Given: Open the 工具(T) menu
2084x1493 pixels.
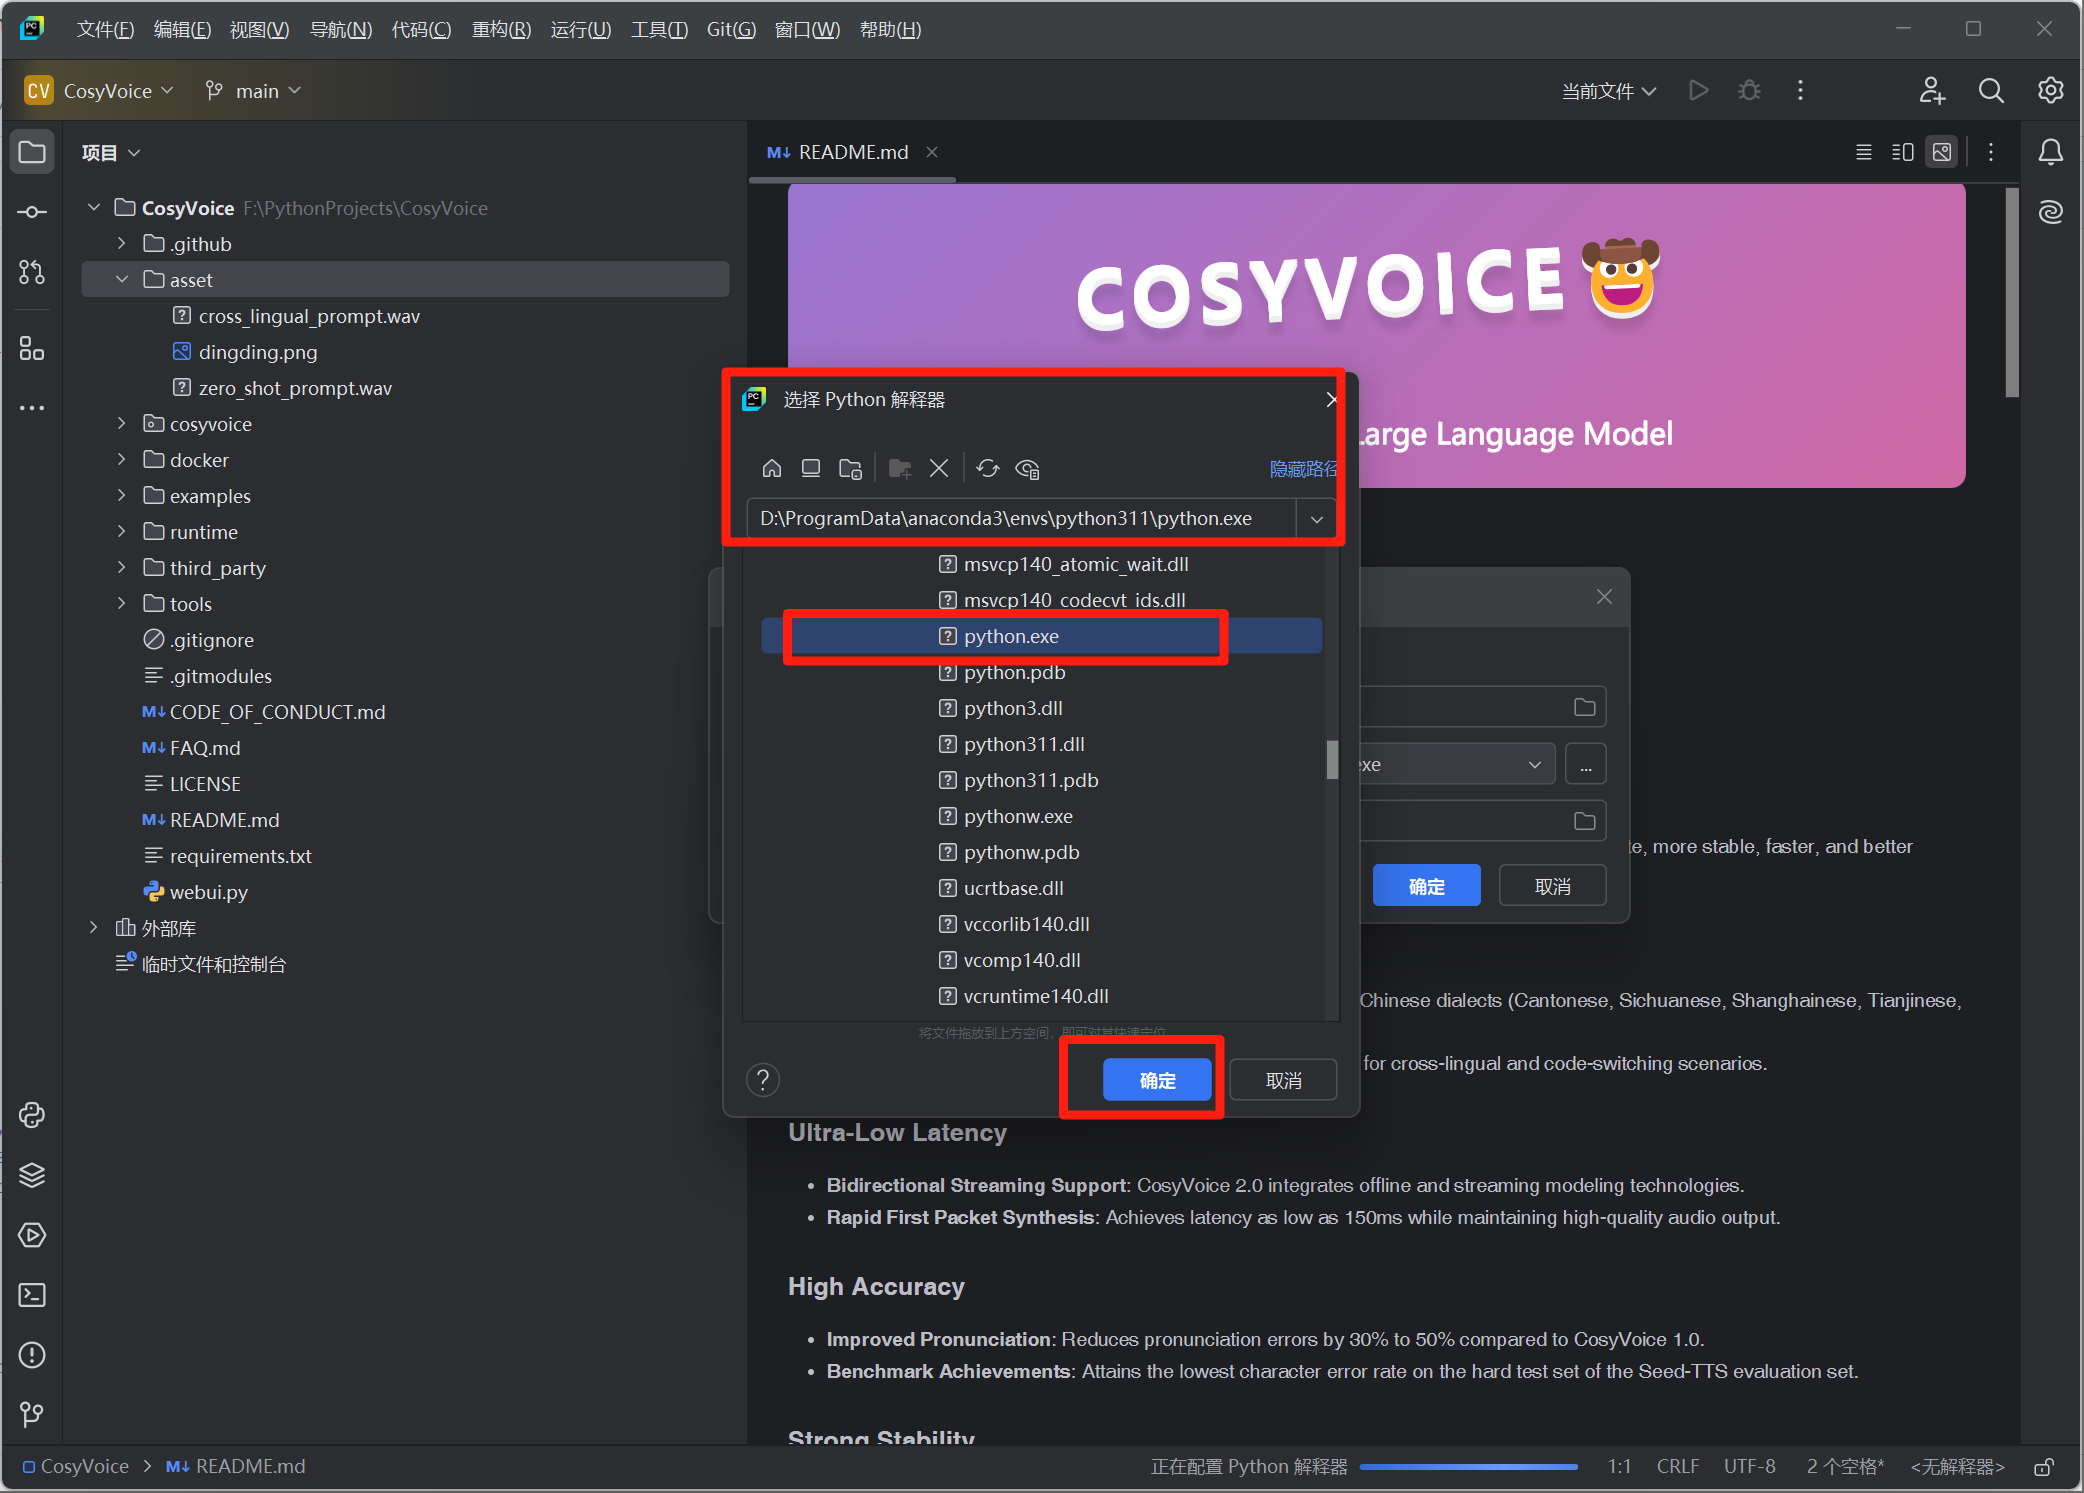Looking at the screenshot, I should pyautogui.click(x=659, y=29).
